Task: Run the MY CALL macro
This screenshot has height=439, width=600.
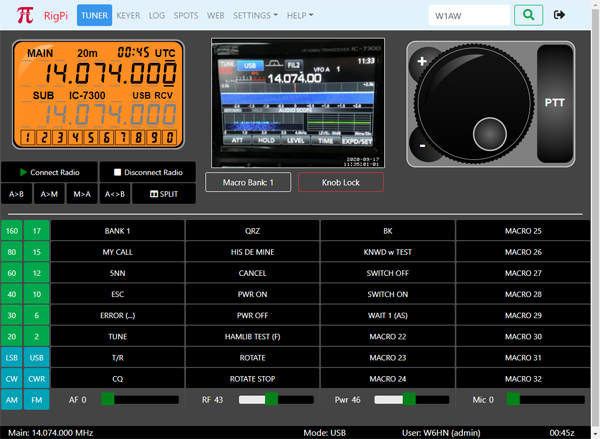Action: tap(117, 252)
